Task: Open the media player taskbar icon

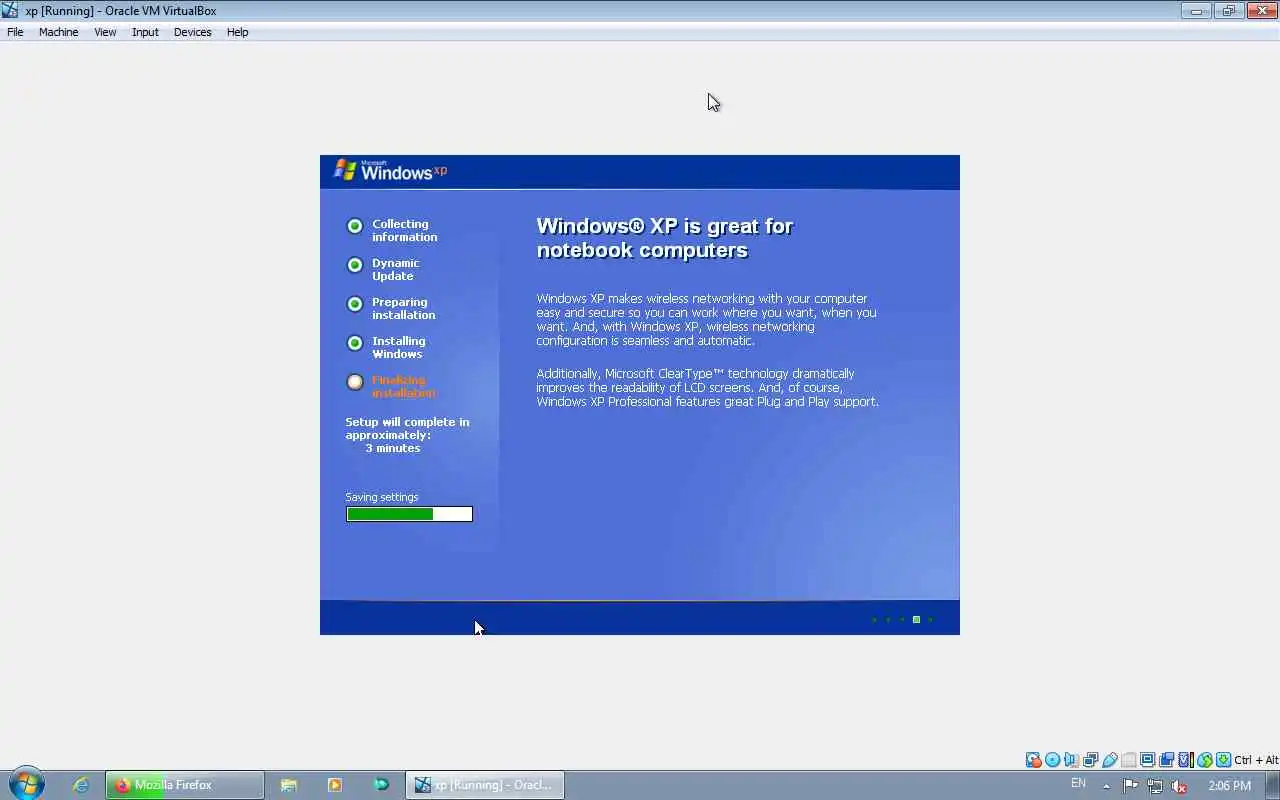Action: [334, 785]
